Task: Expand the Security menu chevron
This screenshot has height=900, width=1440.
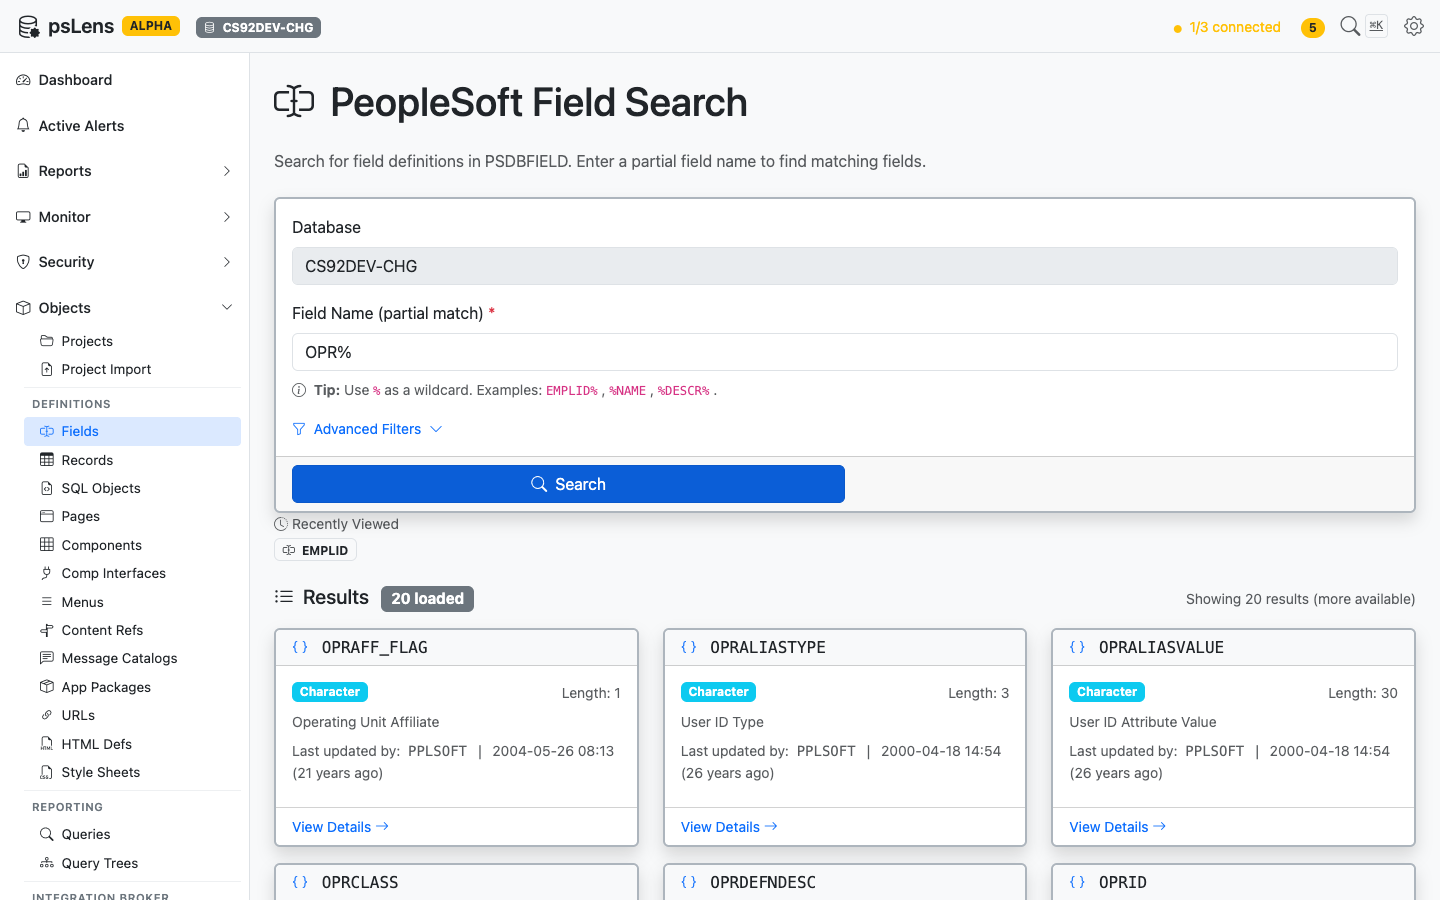Action: (x=227, y=262)
